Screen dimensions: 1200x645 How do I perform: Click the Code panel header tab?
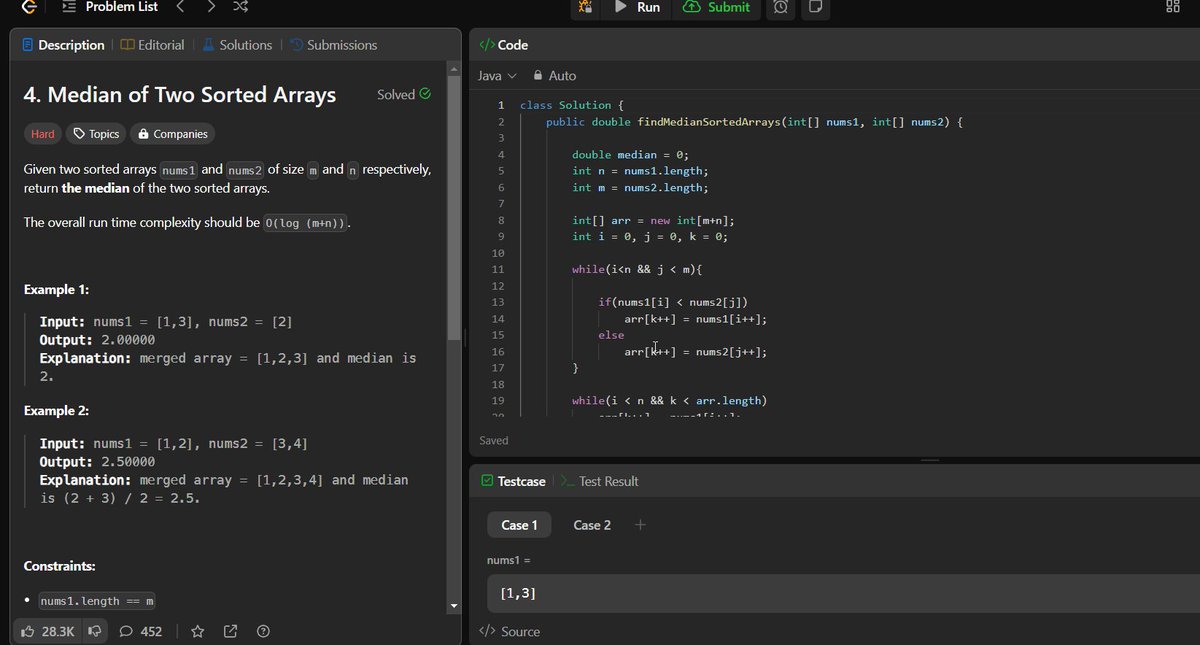[x=504, y=45]
